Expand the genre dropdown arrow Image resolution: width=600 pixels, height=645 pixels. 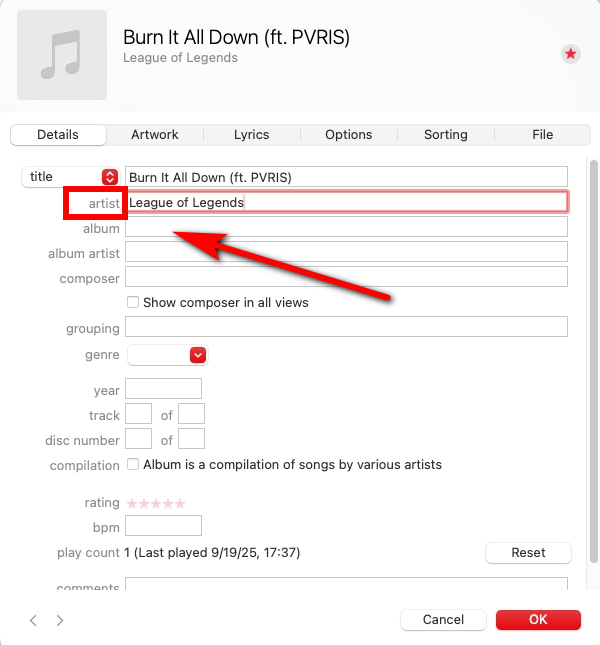tap(198, 355)
